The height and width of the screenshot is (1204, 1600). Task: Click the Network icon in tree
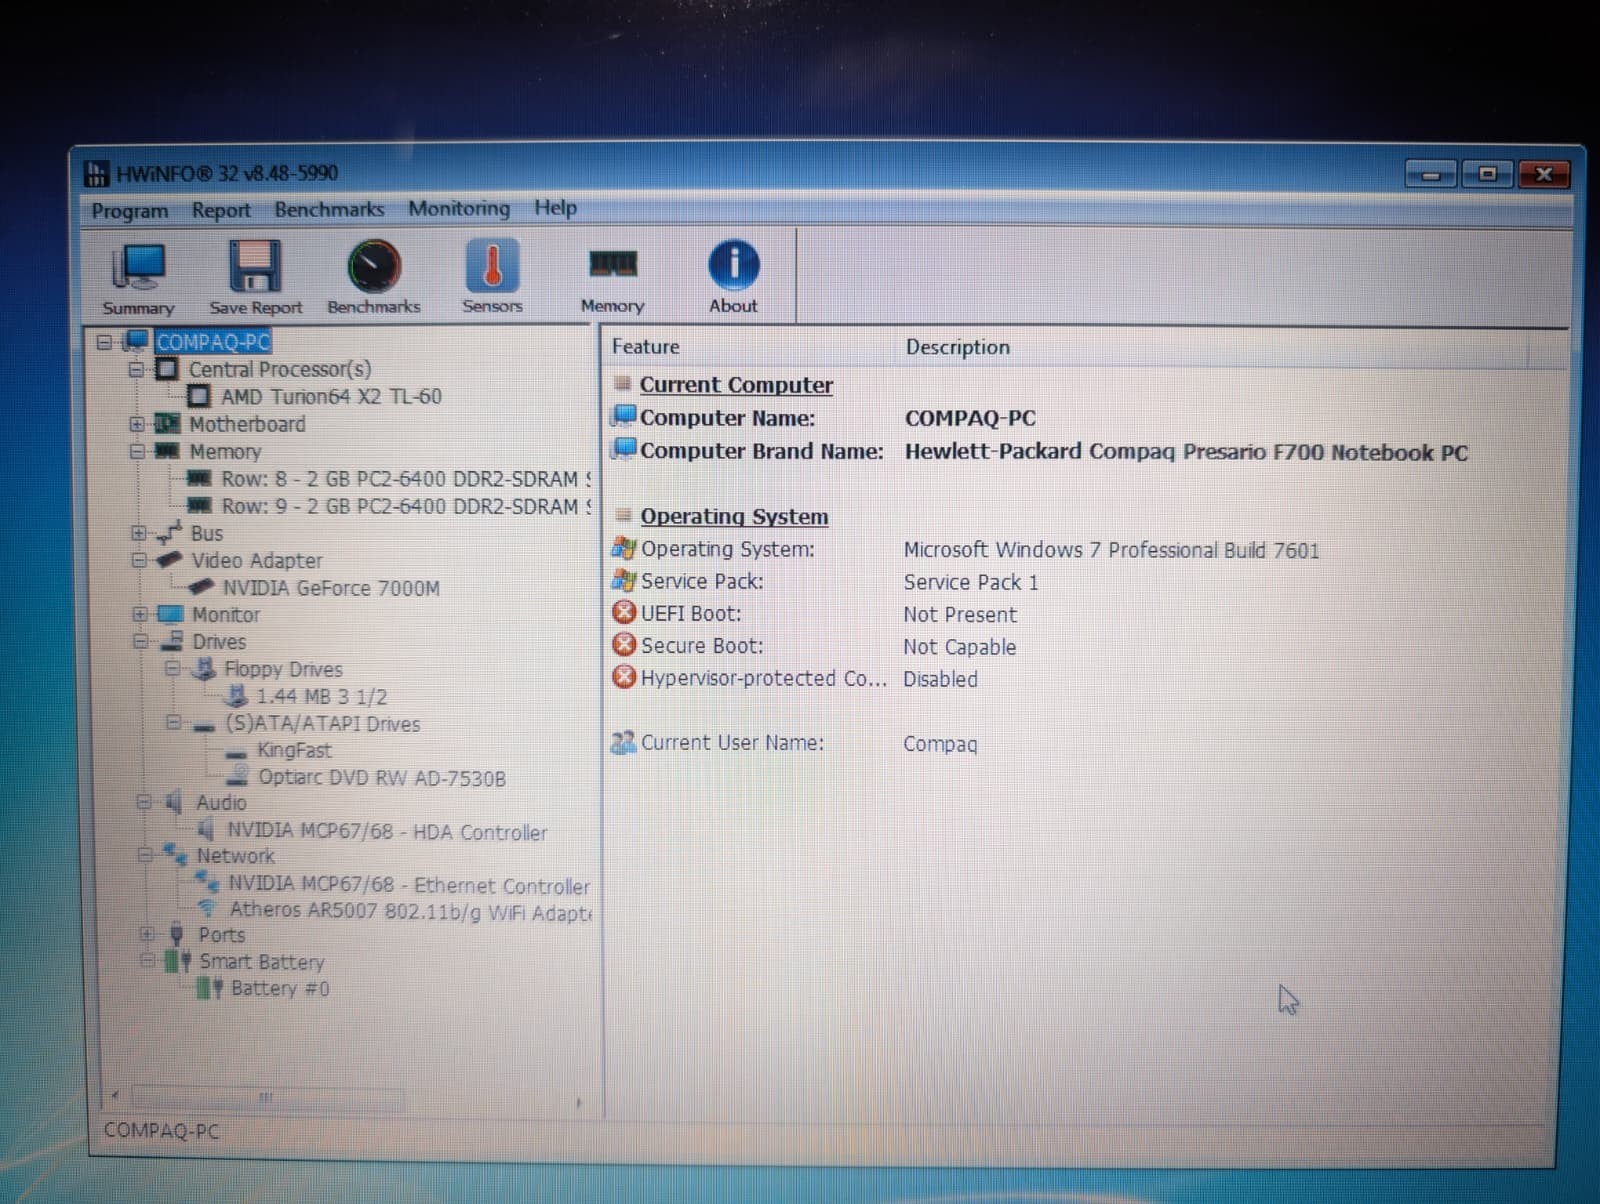(175, 855)
